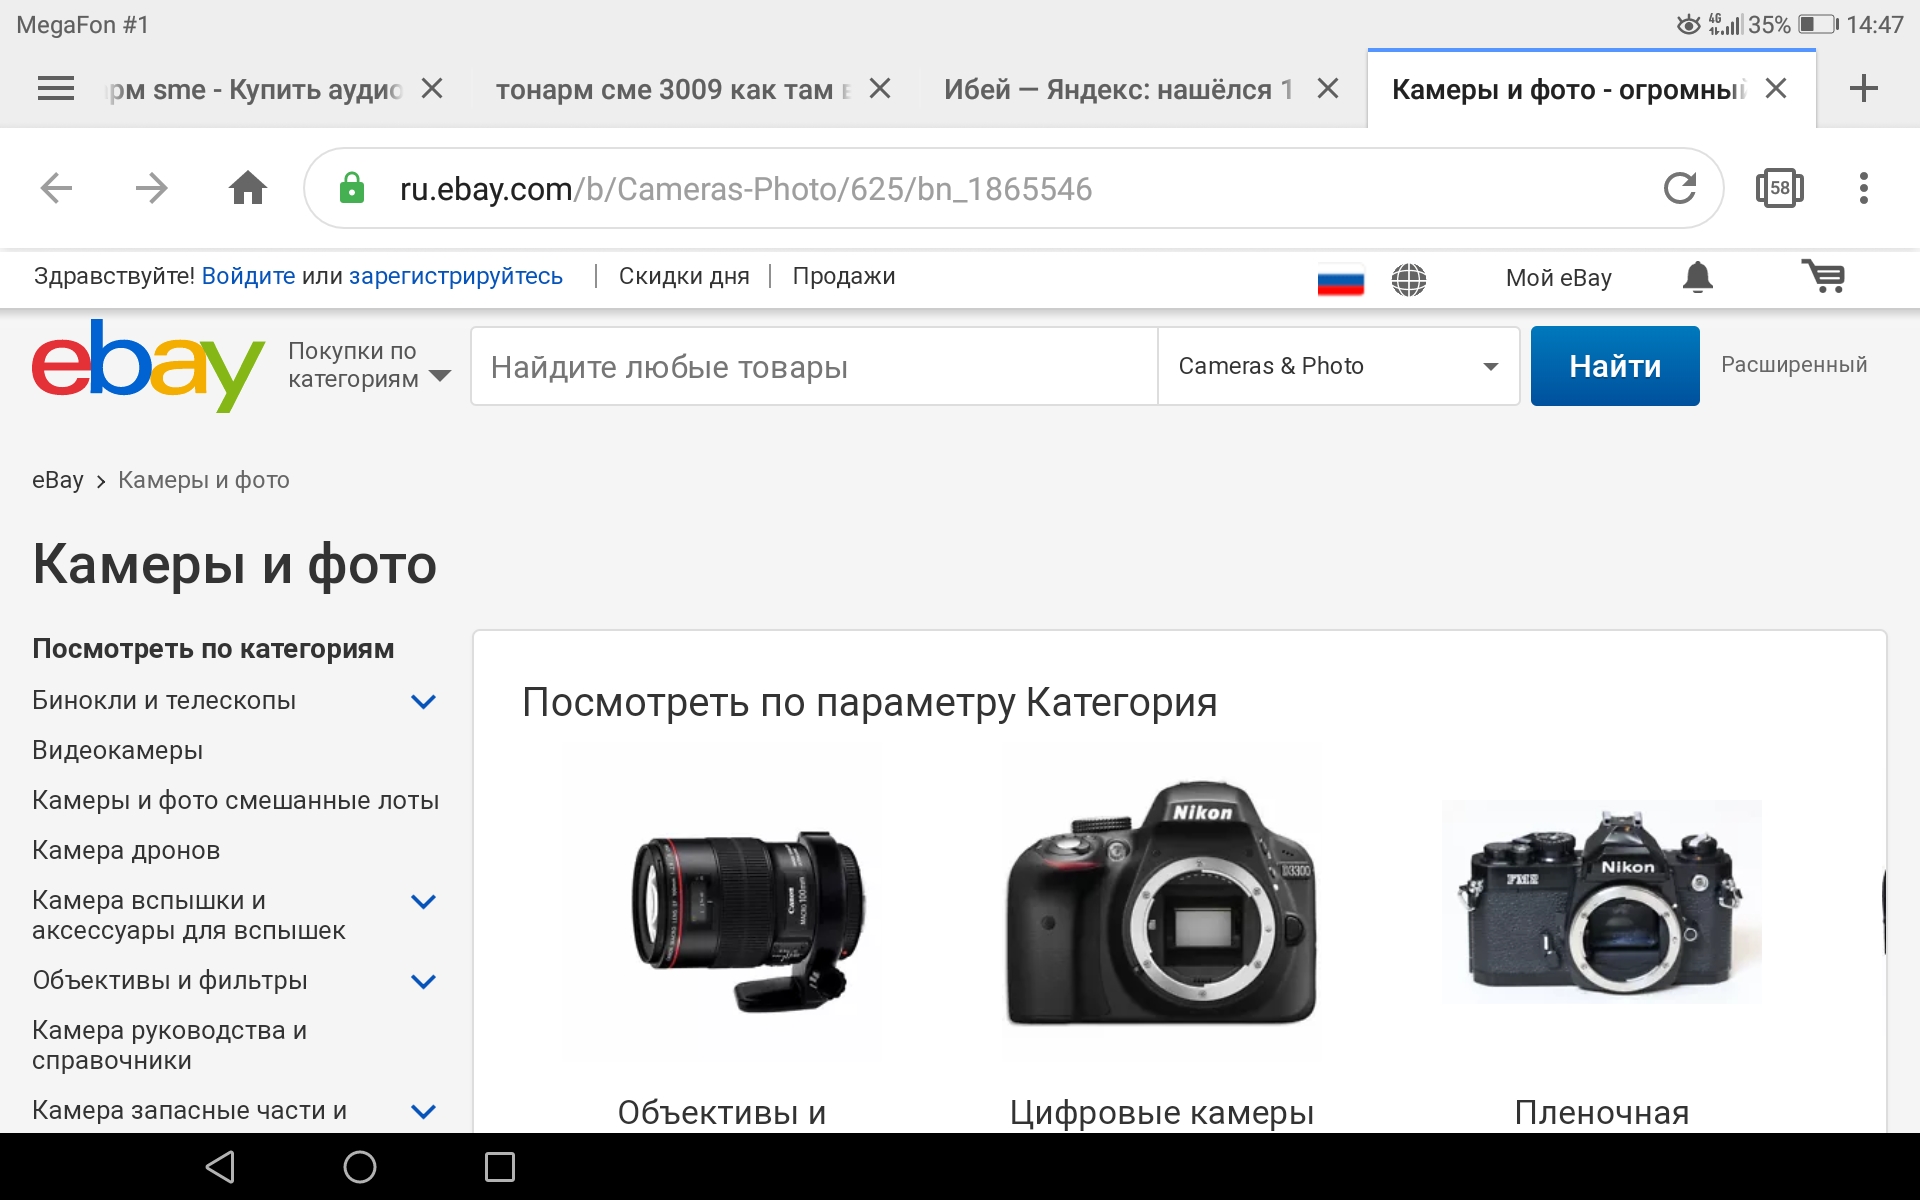Expand Бинокли и телескопы category
This screenshot has width=1920, height=1200.
click(423, 701)
